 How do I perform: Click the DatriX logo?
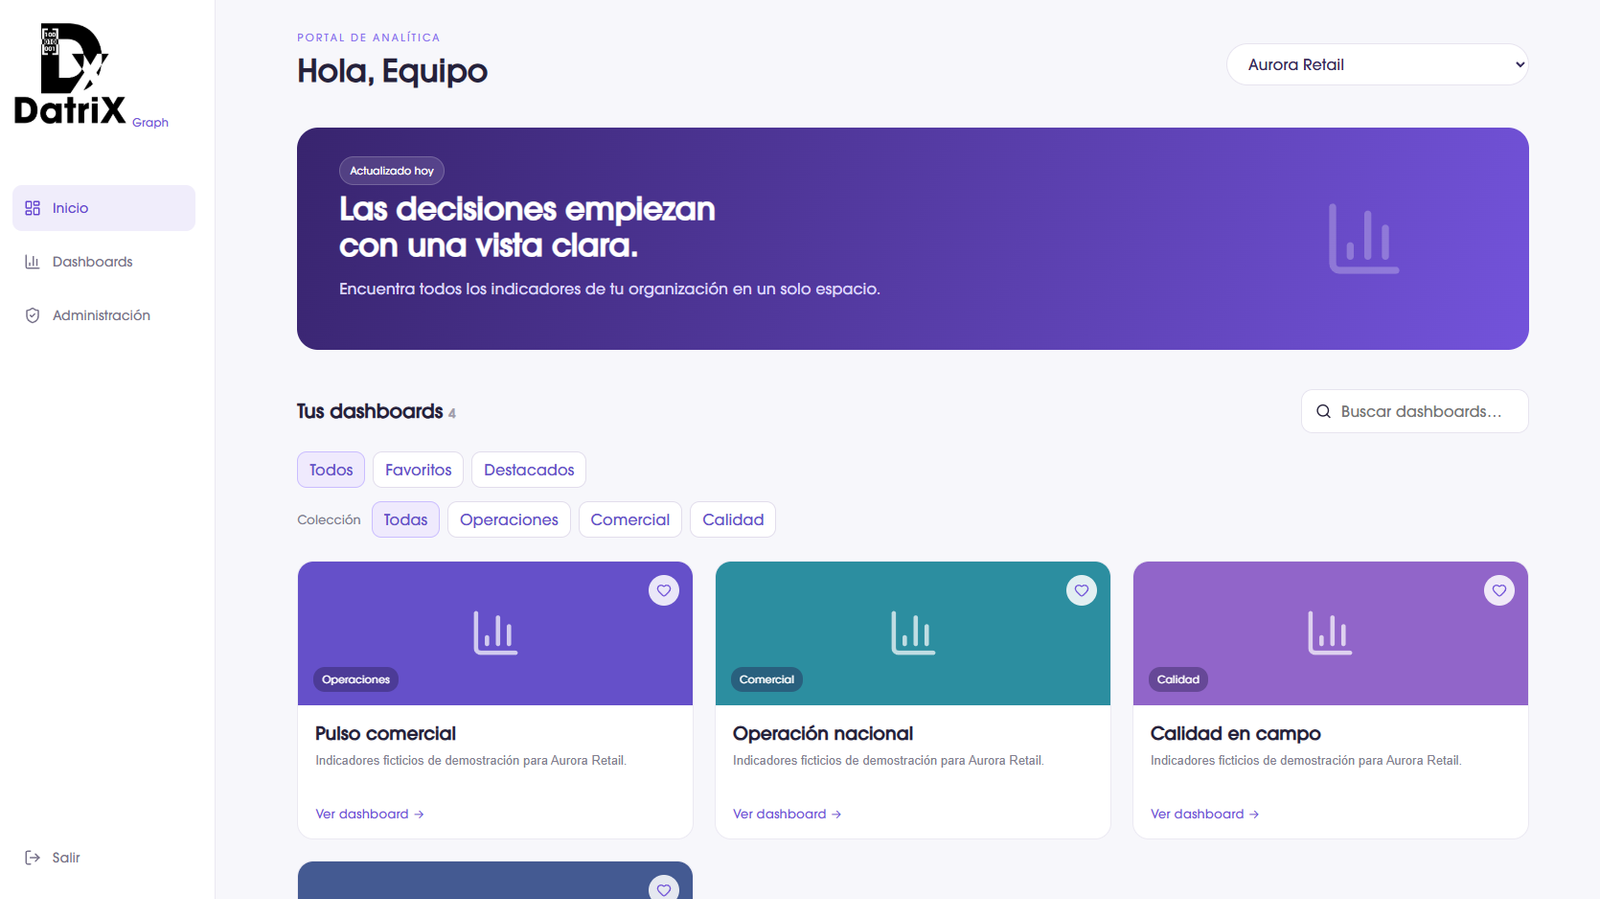[x=70, y=75]
